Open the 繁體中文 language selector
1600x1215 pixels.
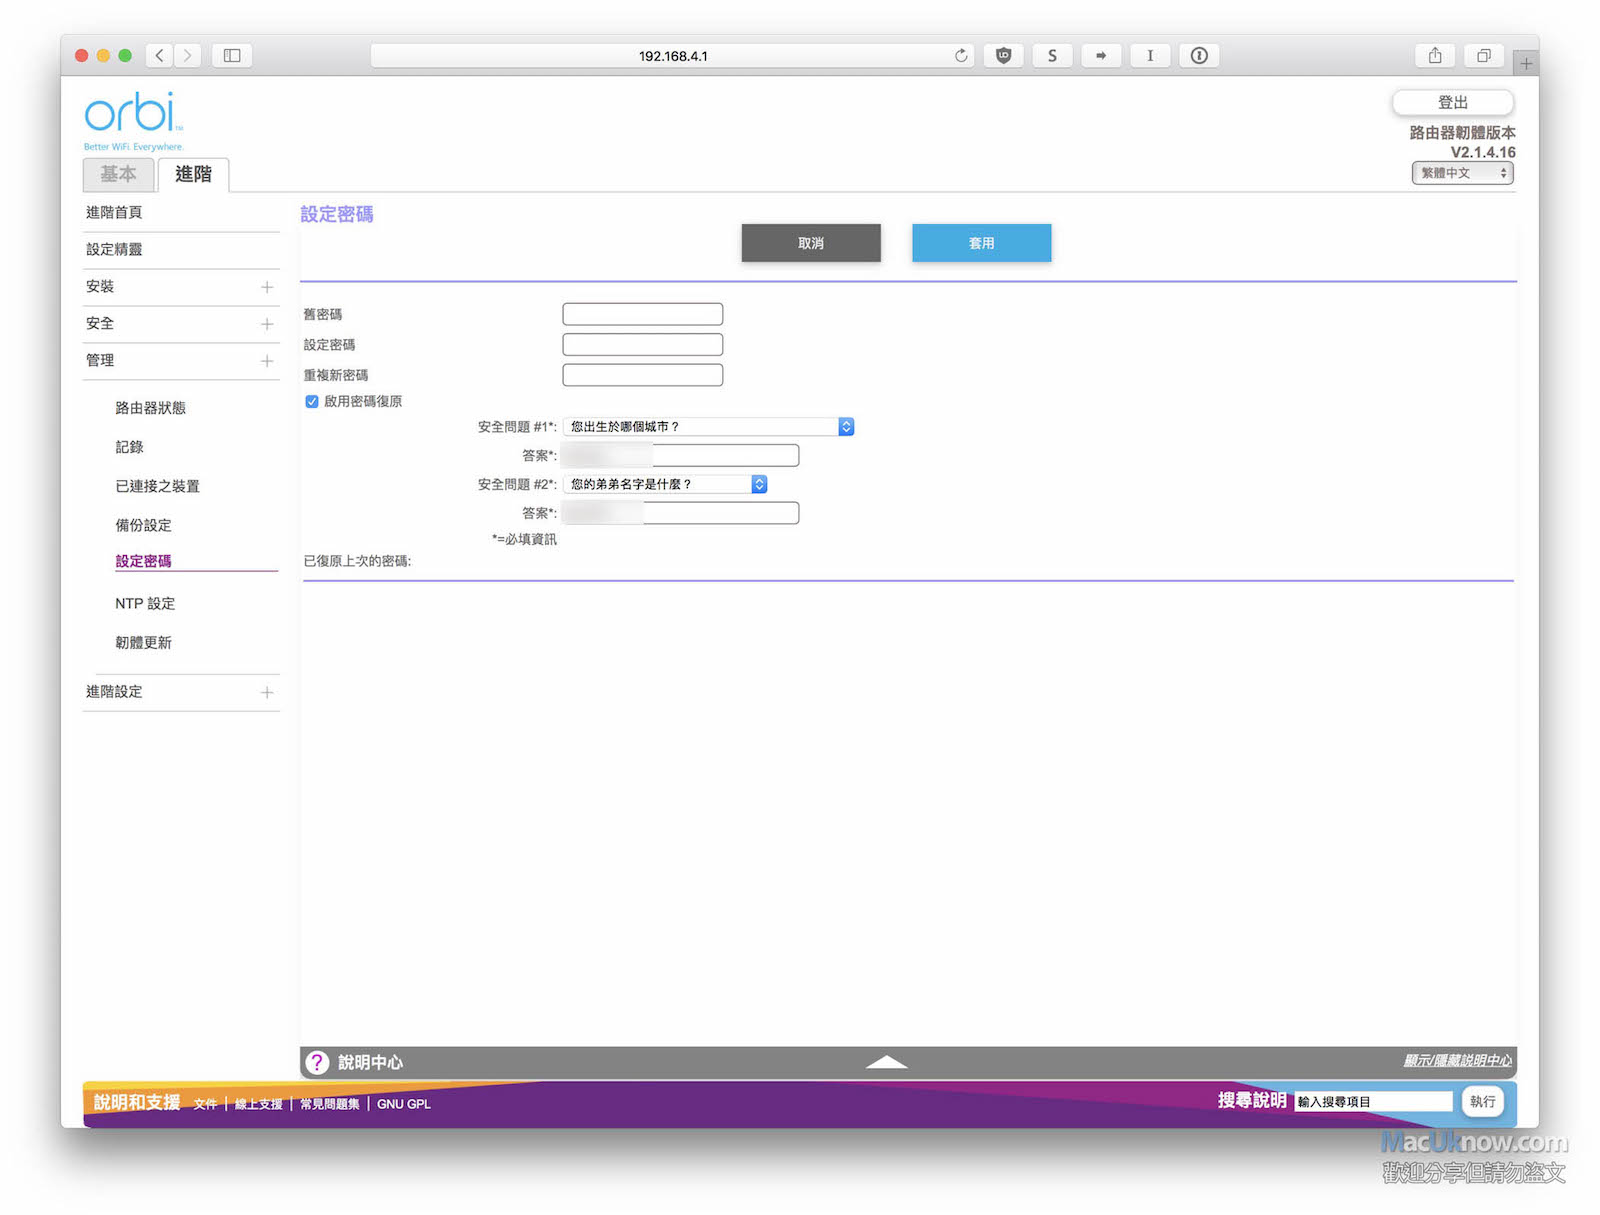1462,173
